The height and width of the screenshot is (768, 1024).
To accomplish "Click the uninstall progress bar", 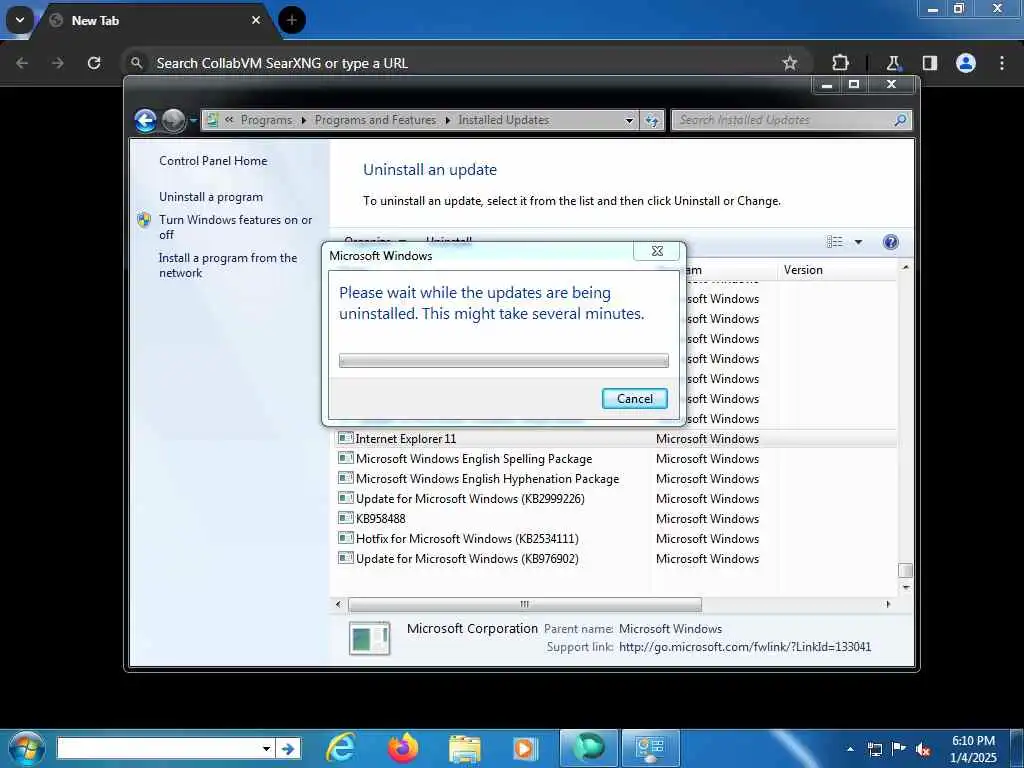I will [x=504, y=360].
